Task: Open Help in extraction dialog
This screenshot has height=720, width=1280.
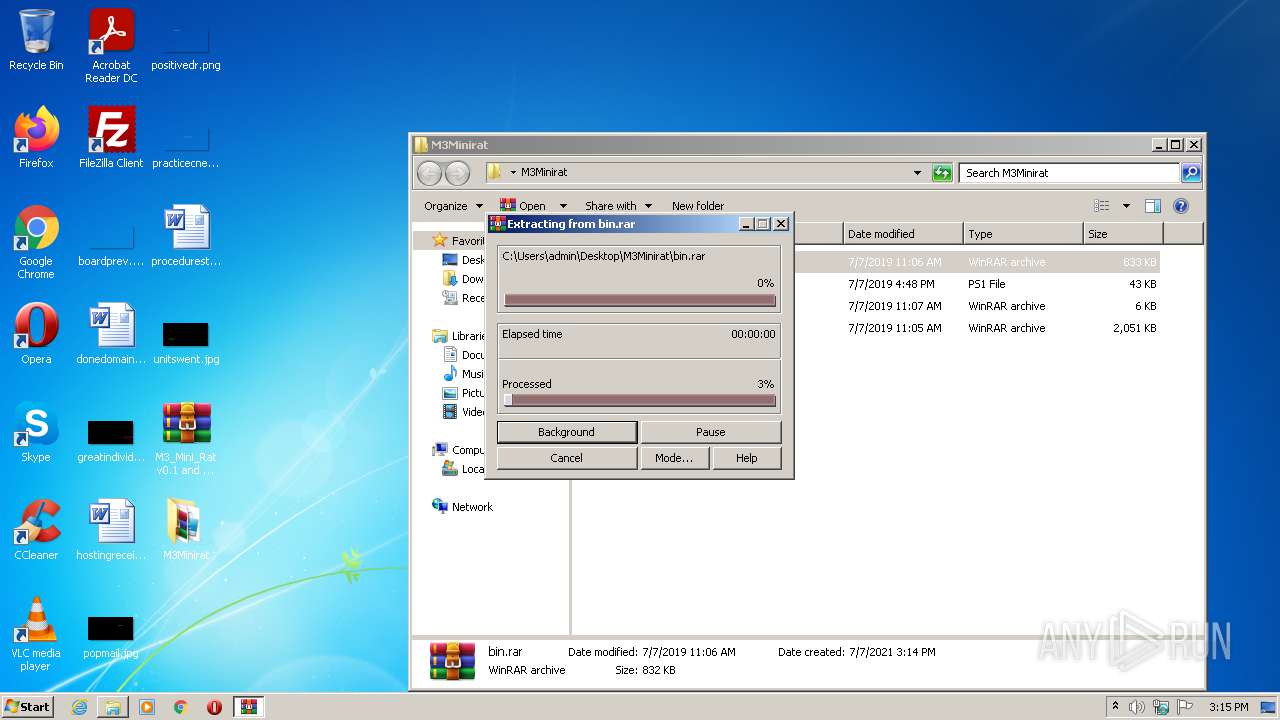Action: pos(746,458)
